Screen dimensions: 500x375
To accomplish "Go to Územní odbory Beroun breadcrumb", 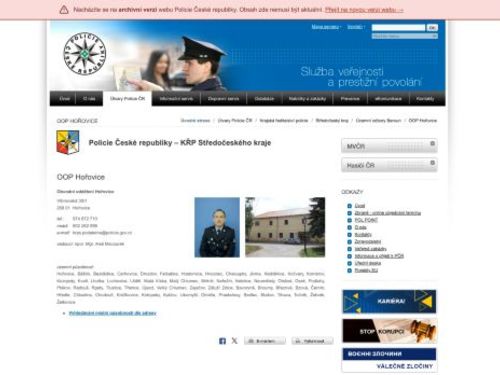I will 378,120.
